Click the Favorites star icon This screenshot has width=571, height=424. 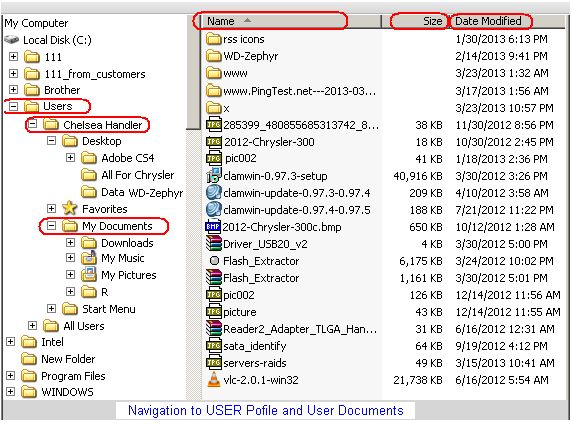click(70, 208)
